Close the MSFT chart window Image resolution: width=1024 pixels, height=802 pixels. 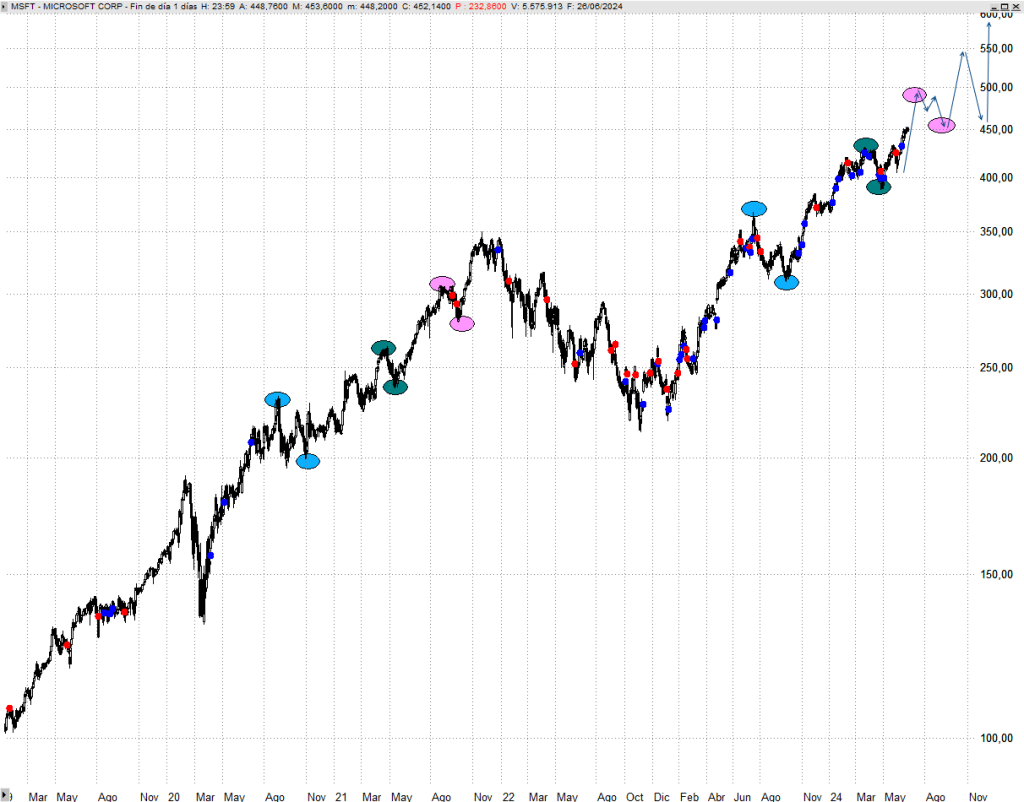click(1015, 6)
